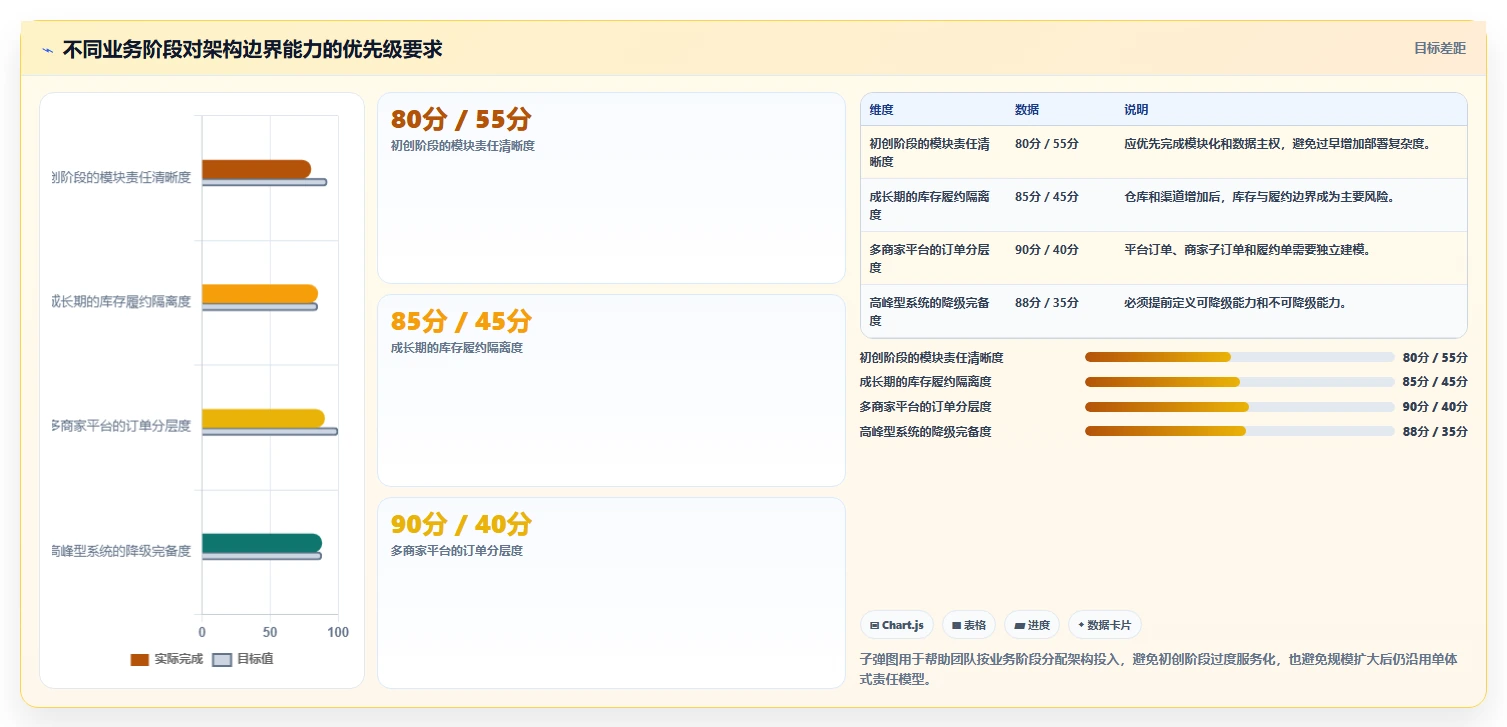Toggle 实际完成 legend swatch in chart
This screenshot has width=1507, height=727.
139,660
